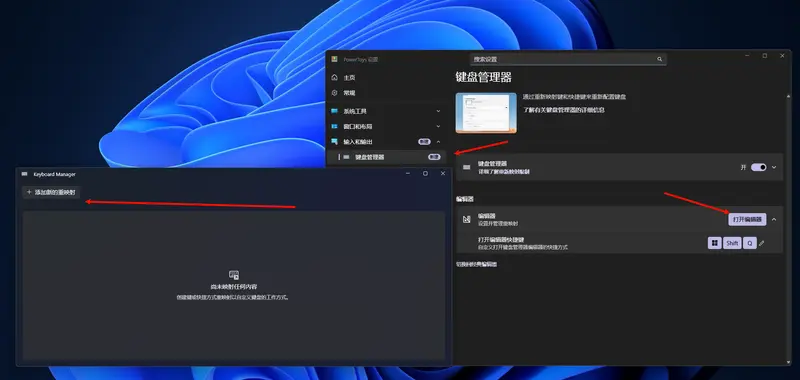The width and height of the screenshot is (800, 380).
Task: Click empty-state remap icon in Keyboard Manager window
Action: point(234,275)
